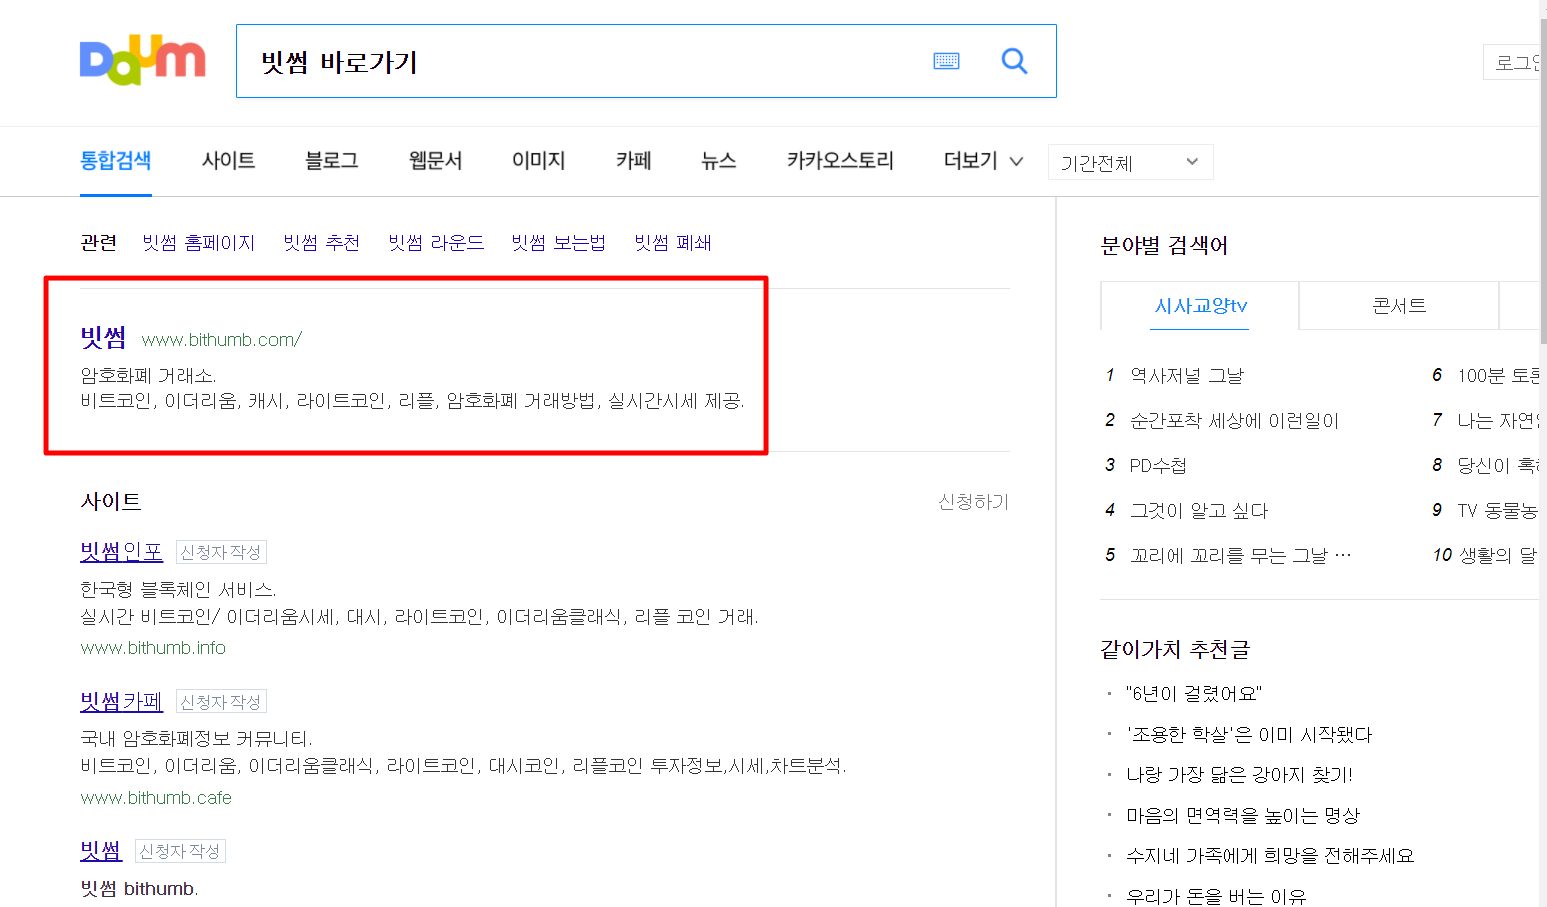Click 신청하기 in the 사이트 section

point(973,502)
